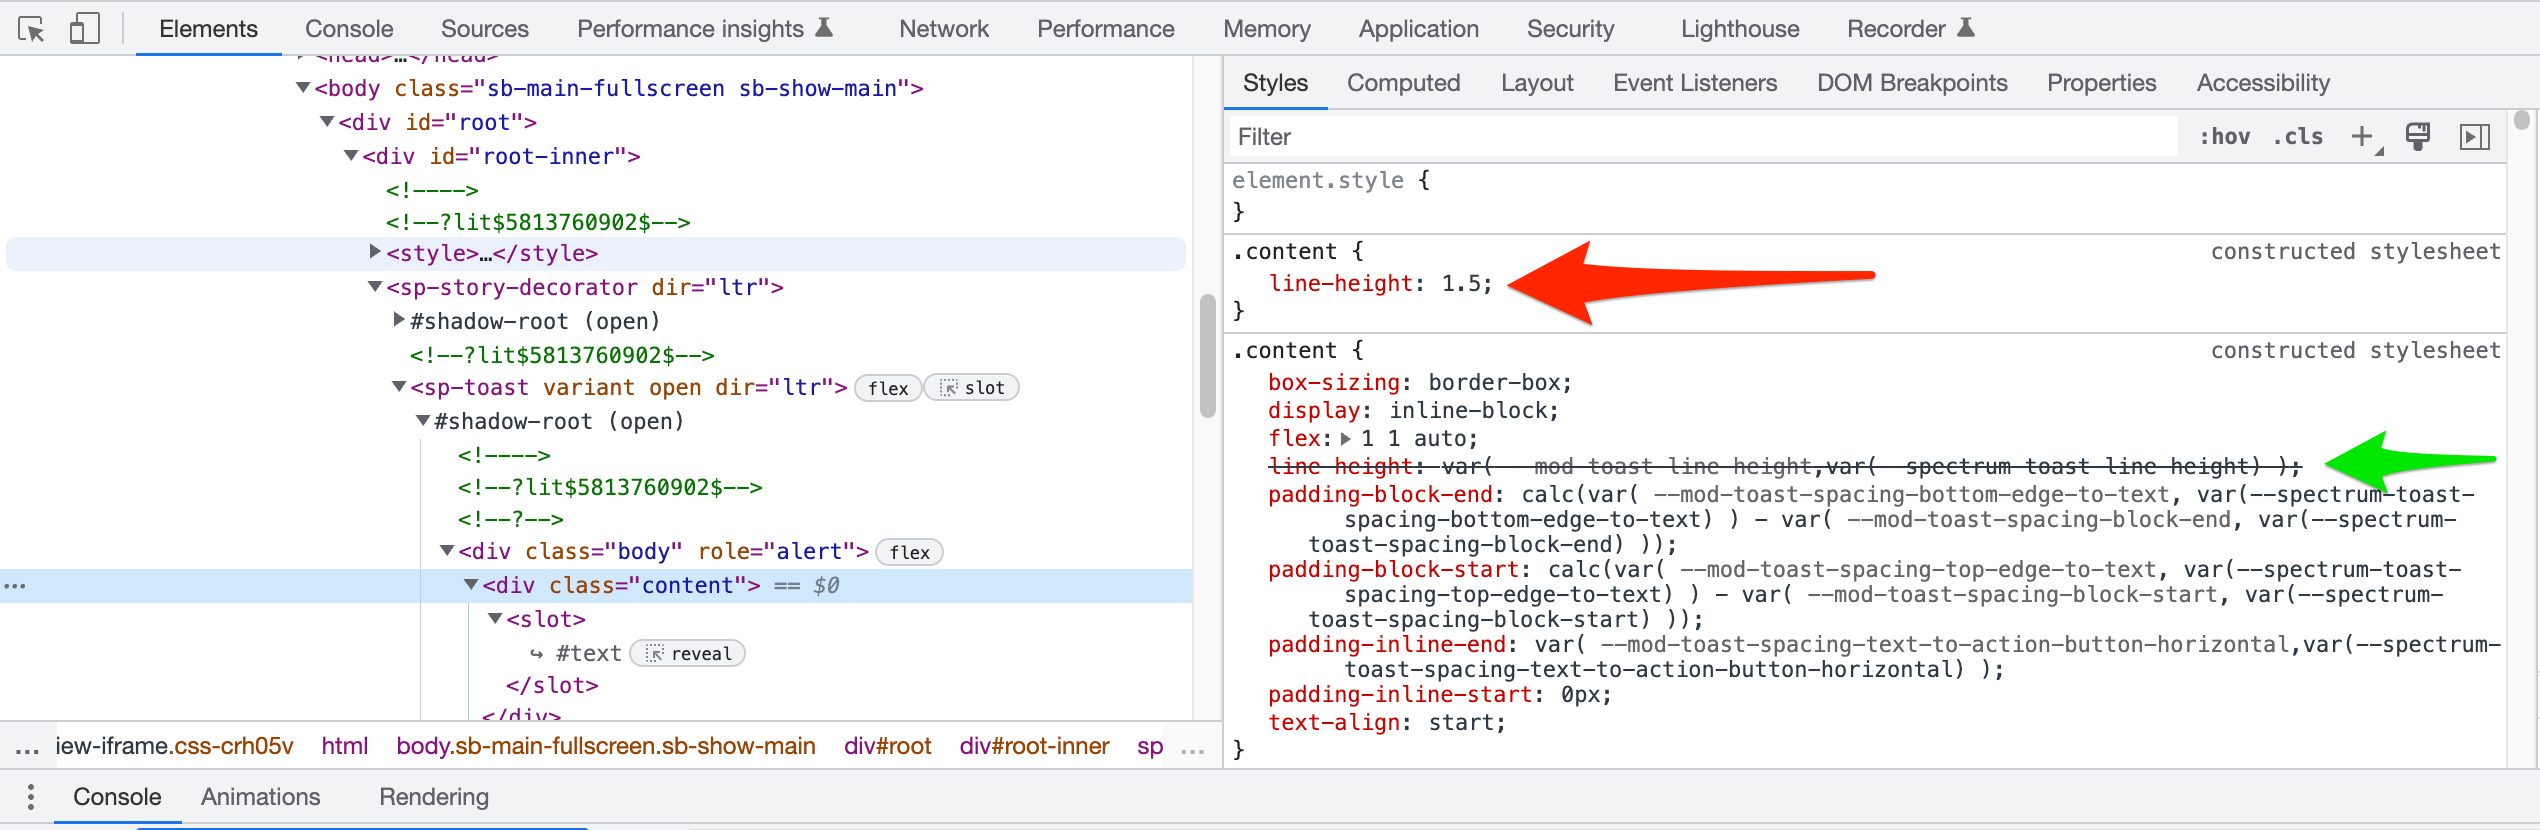Click the Filter styles input field
This screenshot has width=2540, height=830.
pyautogui.click(x=1703, y=137)
